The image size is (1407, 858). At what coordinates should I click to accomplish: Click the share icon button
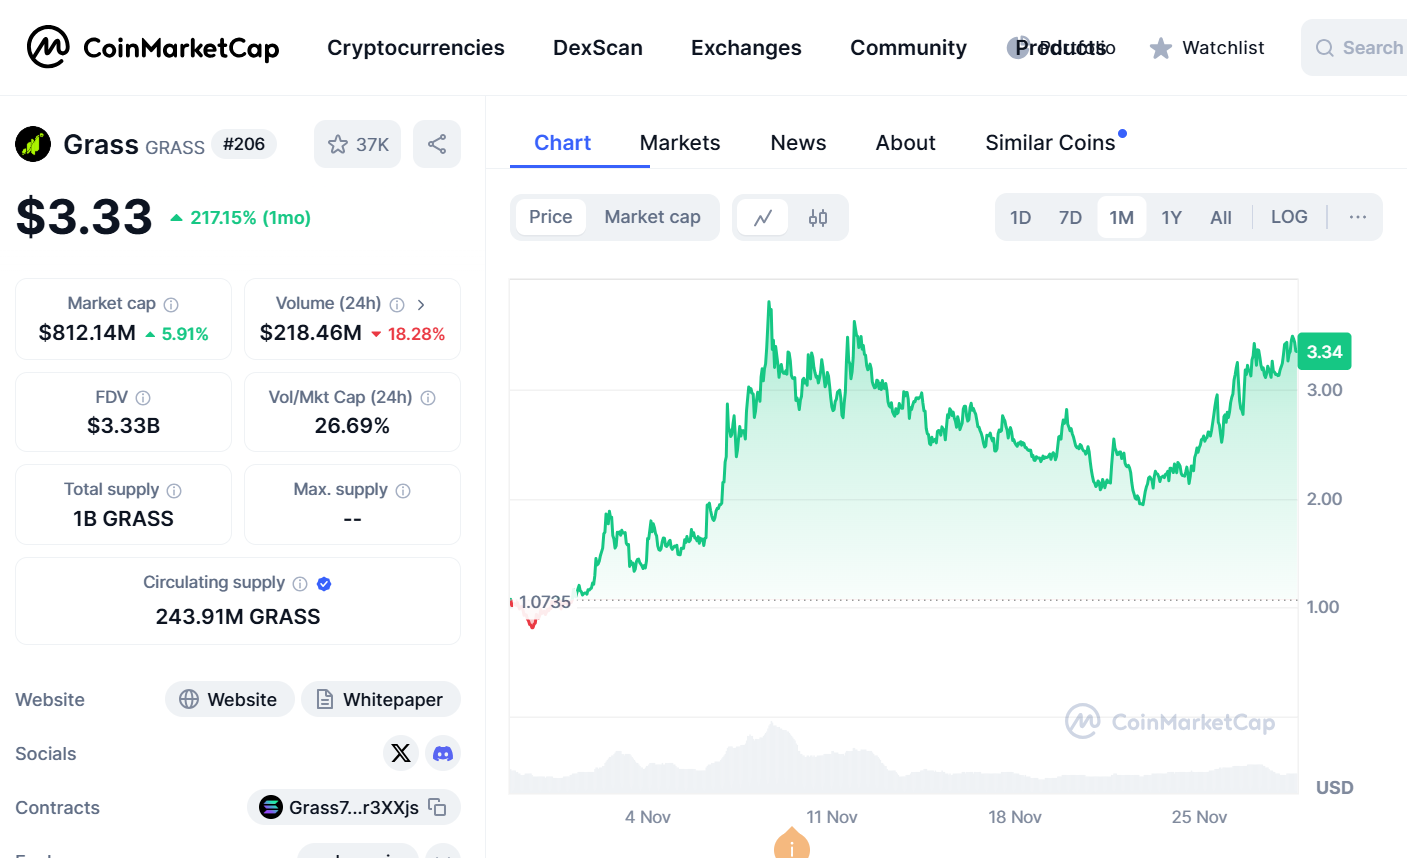[437, 144]
